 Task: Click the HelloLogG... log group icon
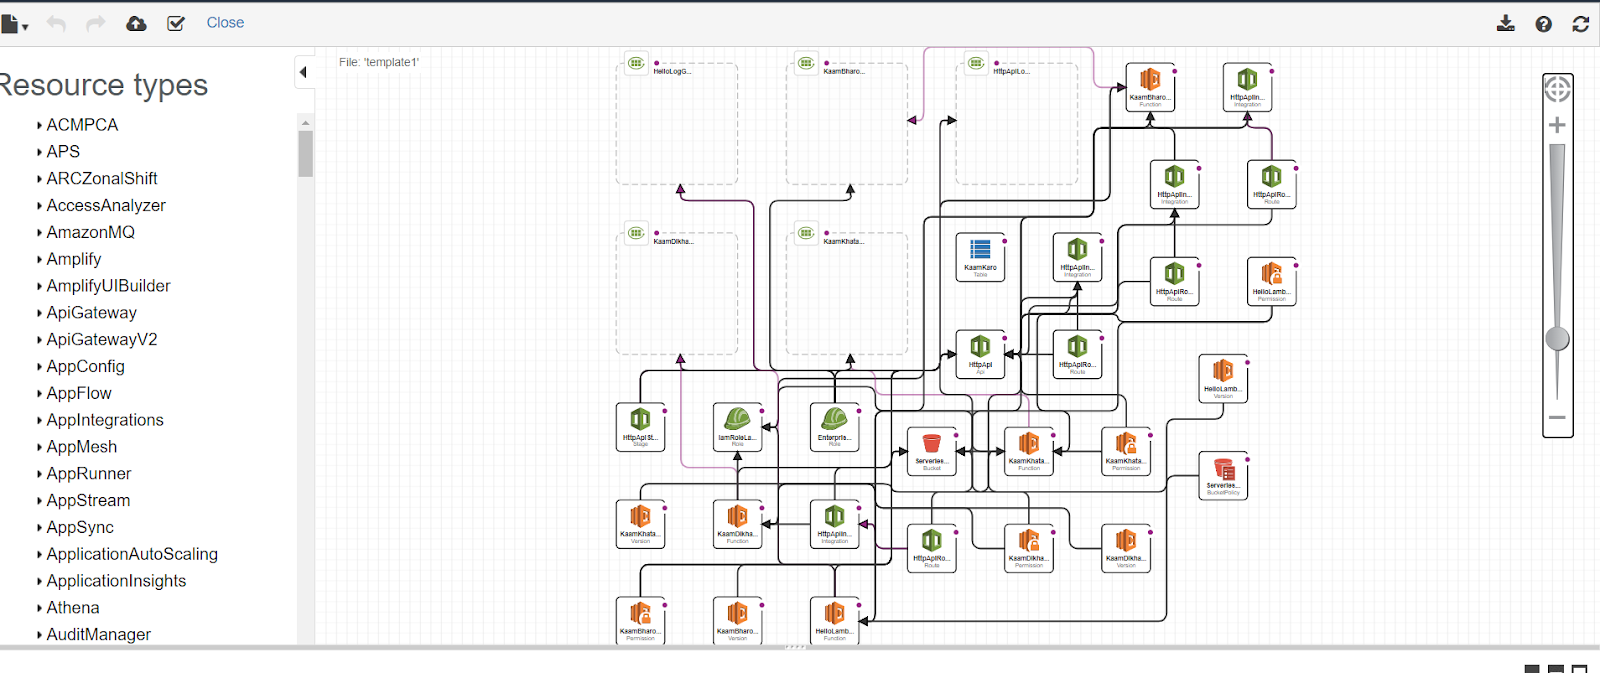click(x=636, y=63)
